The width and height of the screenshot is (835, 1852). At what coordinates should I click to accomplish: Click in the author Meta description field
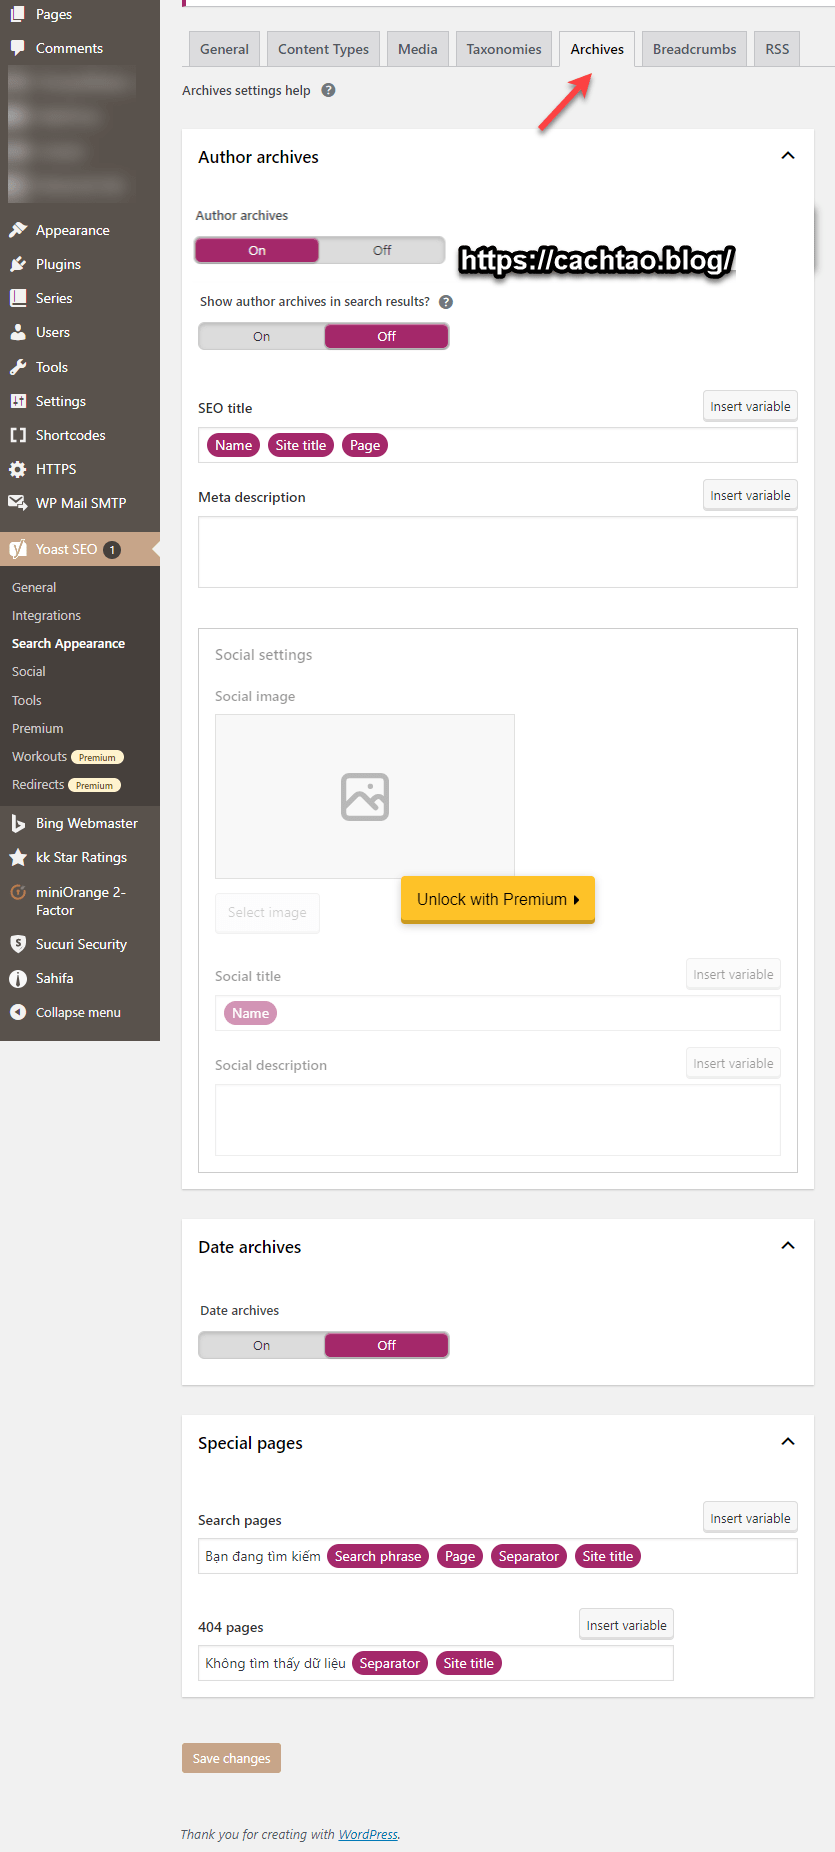pyautogui.click(x=498, y=552)
